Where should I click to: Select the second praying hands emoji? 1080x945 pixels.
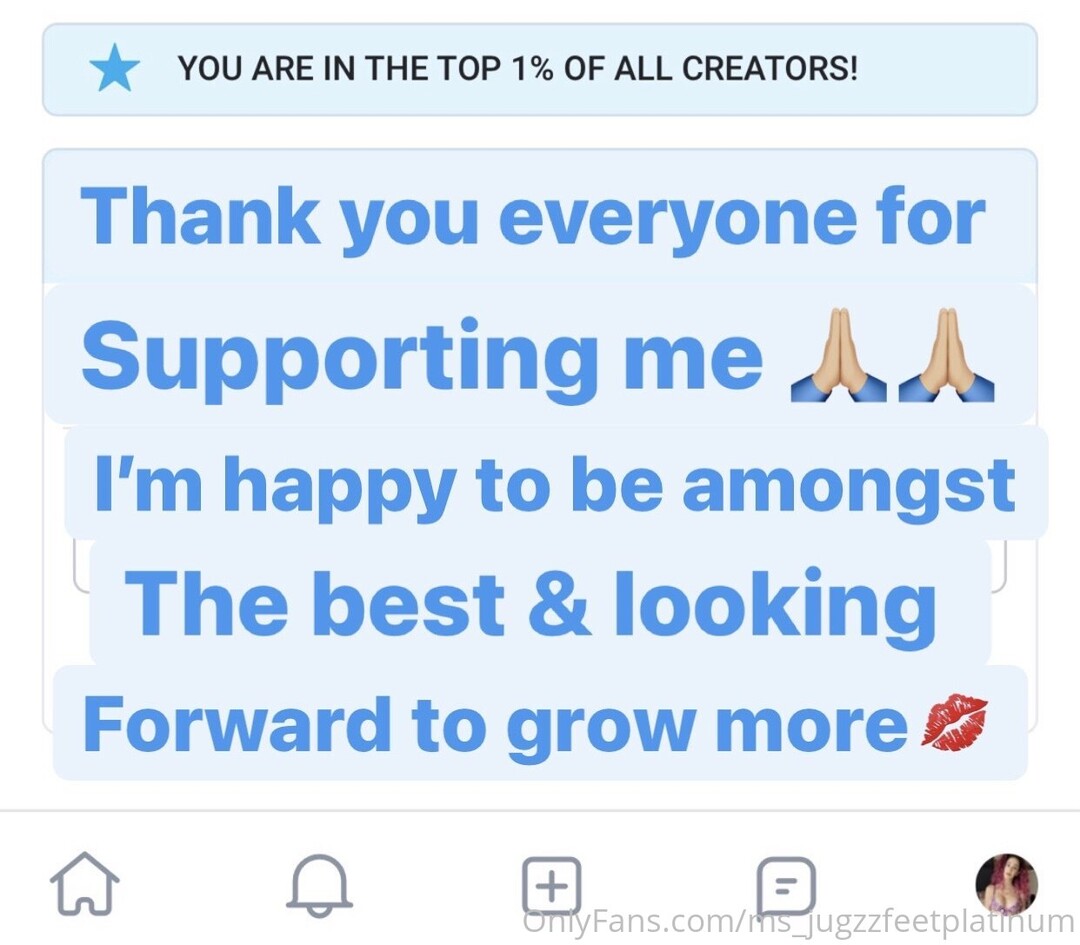point(946,354)
